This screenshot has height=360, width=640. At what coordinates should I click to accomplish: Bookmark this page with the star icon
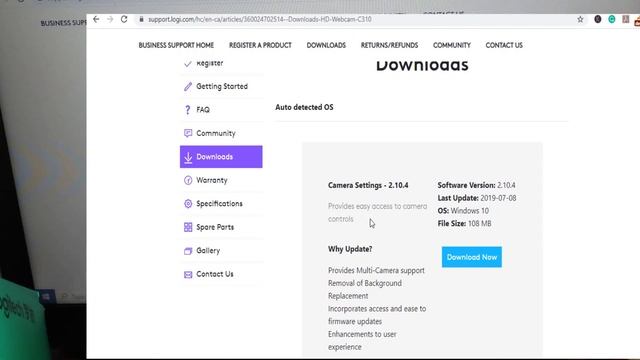(580, 19)
